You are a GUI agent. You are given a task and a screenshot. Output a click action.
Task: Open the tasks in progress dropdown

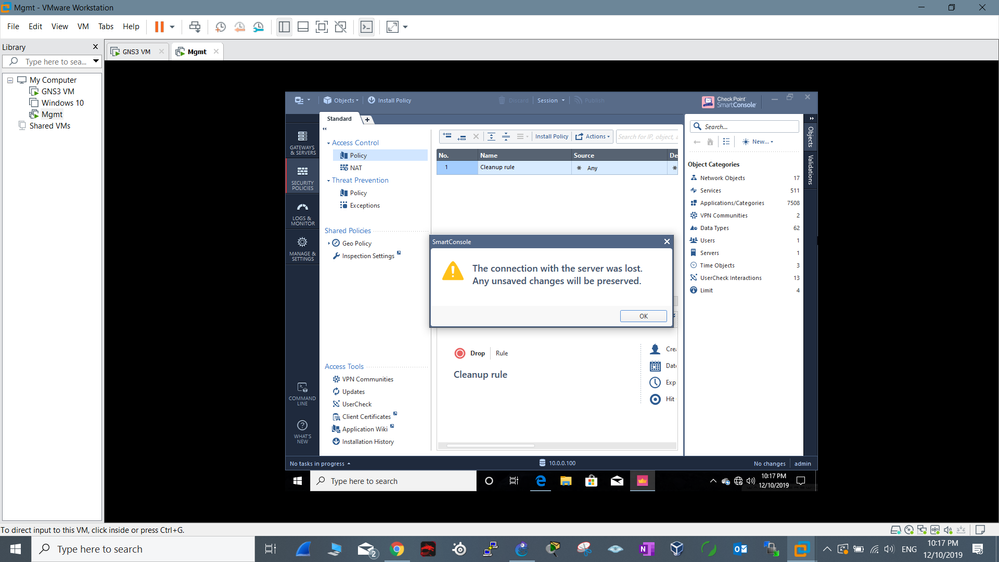point(320,463)
